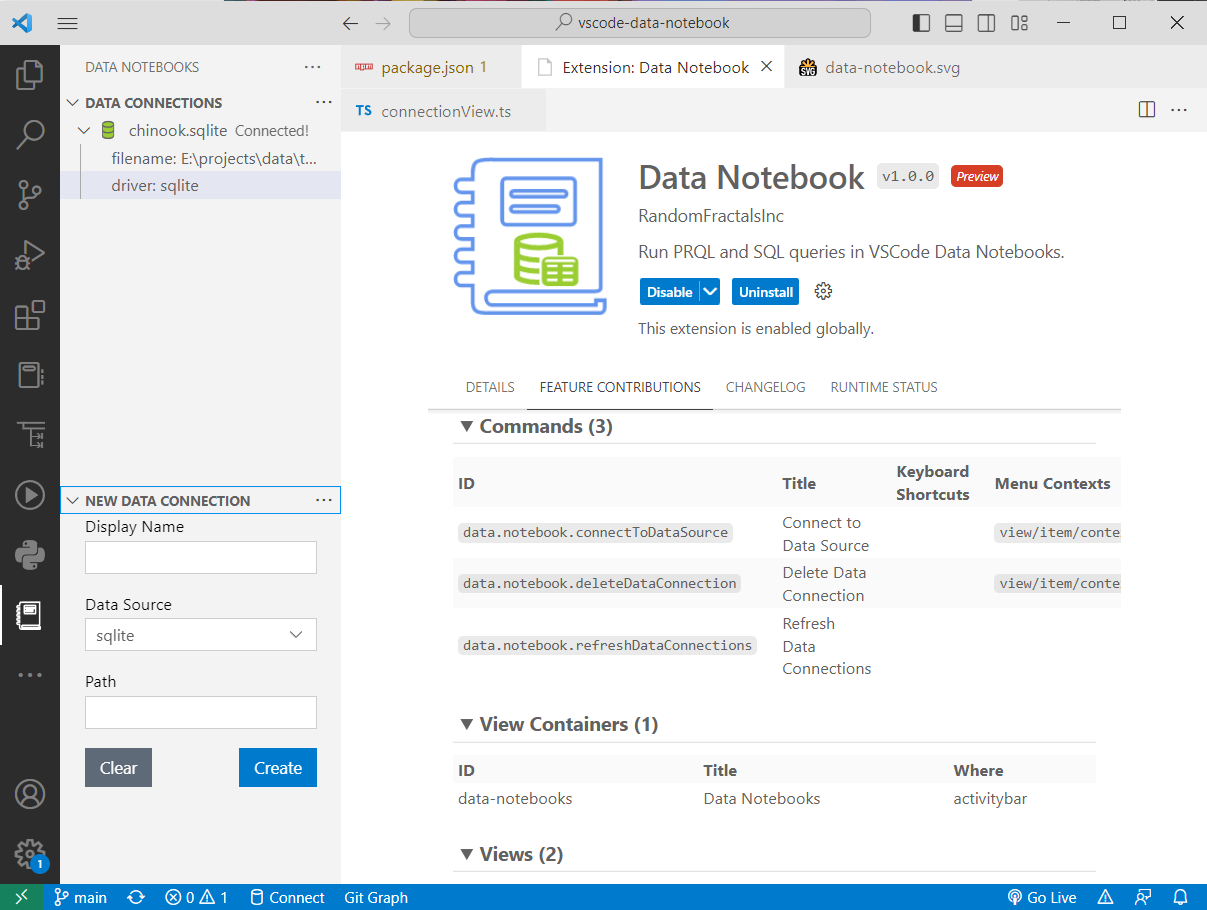
Task: Split the editor to the right
Action: point(1147,110)
